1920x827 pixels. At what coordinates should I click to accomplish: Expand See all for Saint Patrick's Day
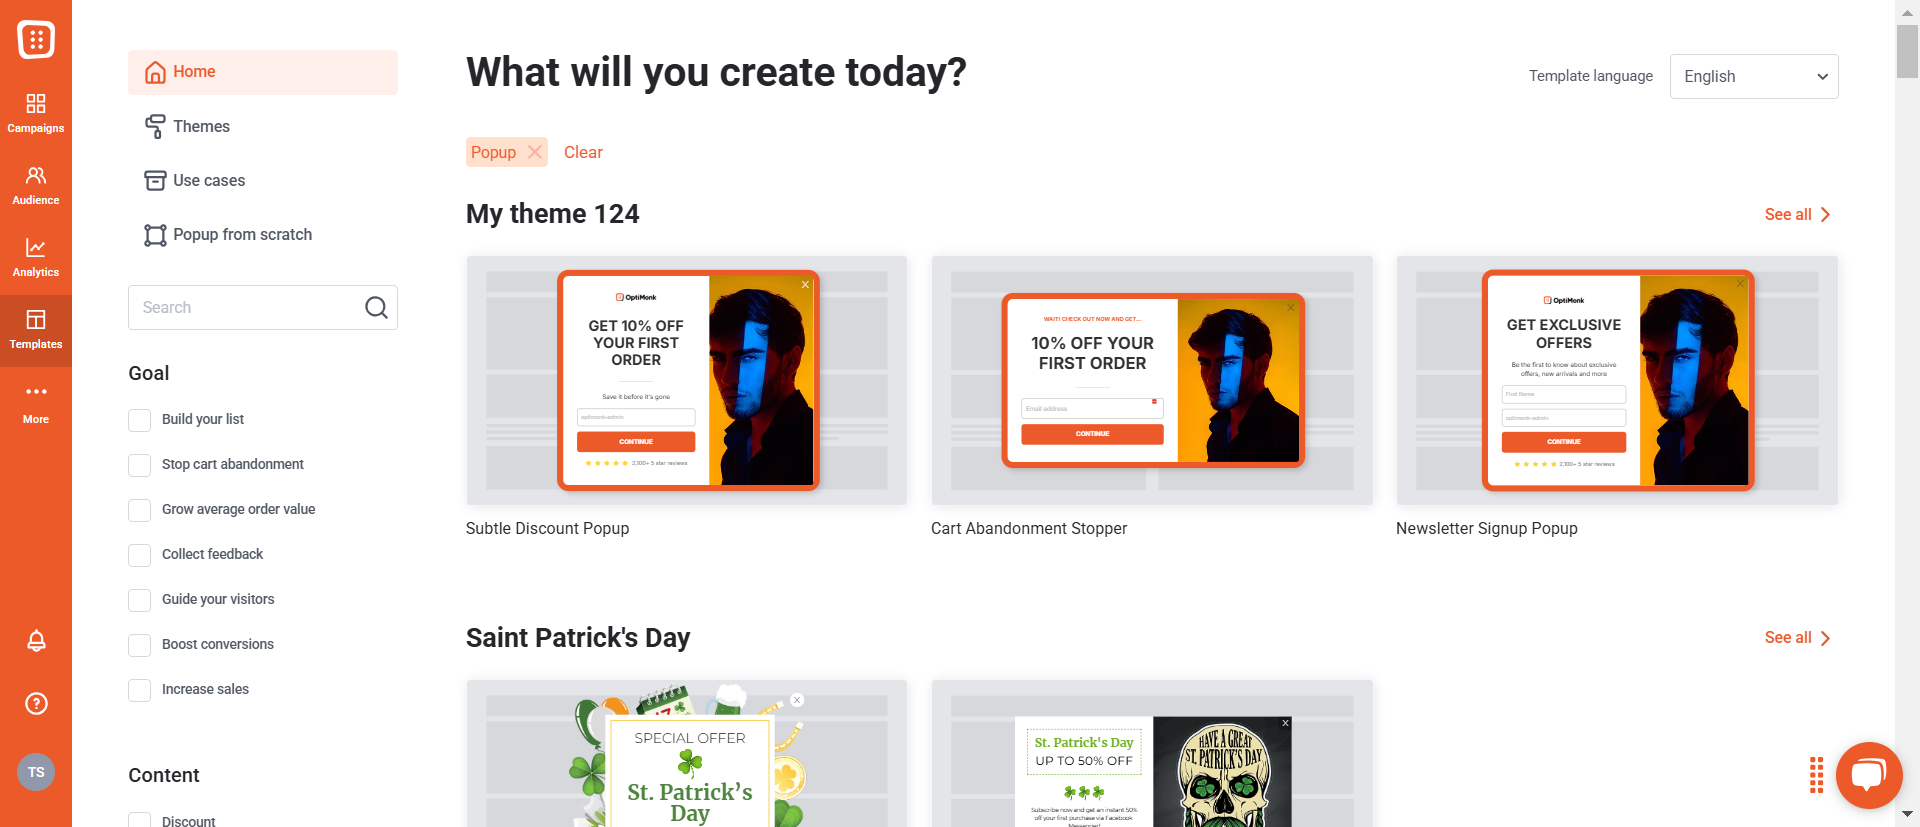coord(1797,638)
